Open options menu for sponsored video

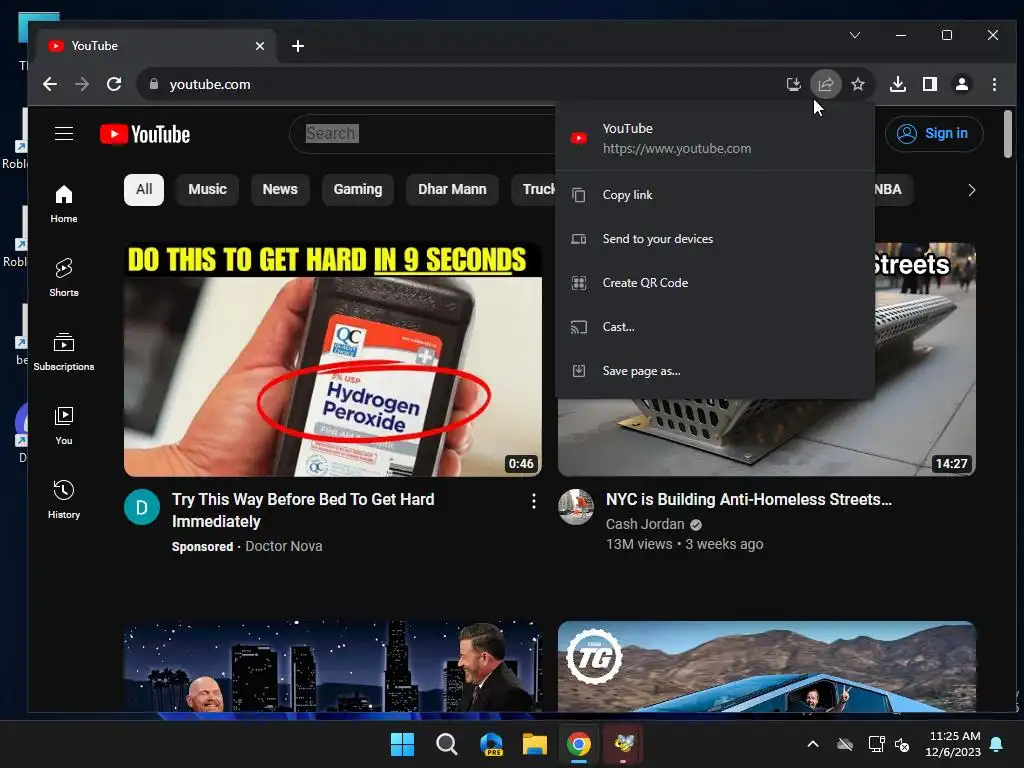coord(534,501)
